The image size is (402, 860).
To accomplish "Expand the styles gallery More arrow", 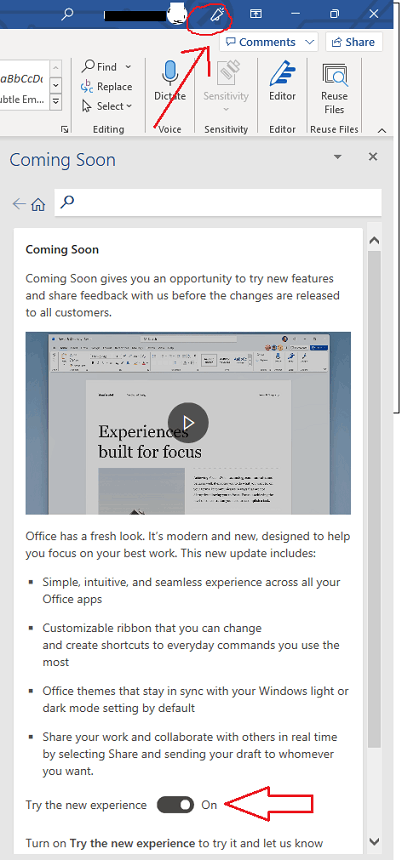I will 55,101.
